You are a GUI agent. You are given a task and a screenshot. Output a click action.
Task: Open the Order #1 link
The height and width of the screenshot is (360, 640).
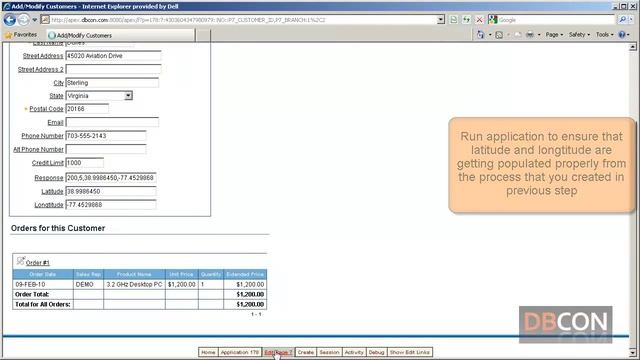[38, 263]
